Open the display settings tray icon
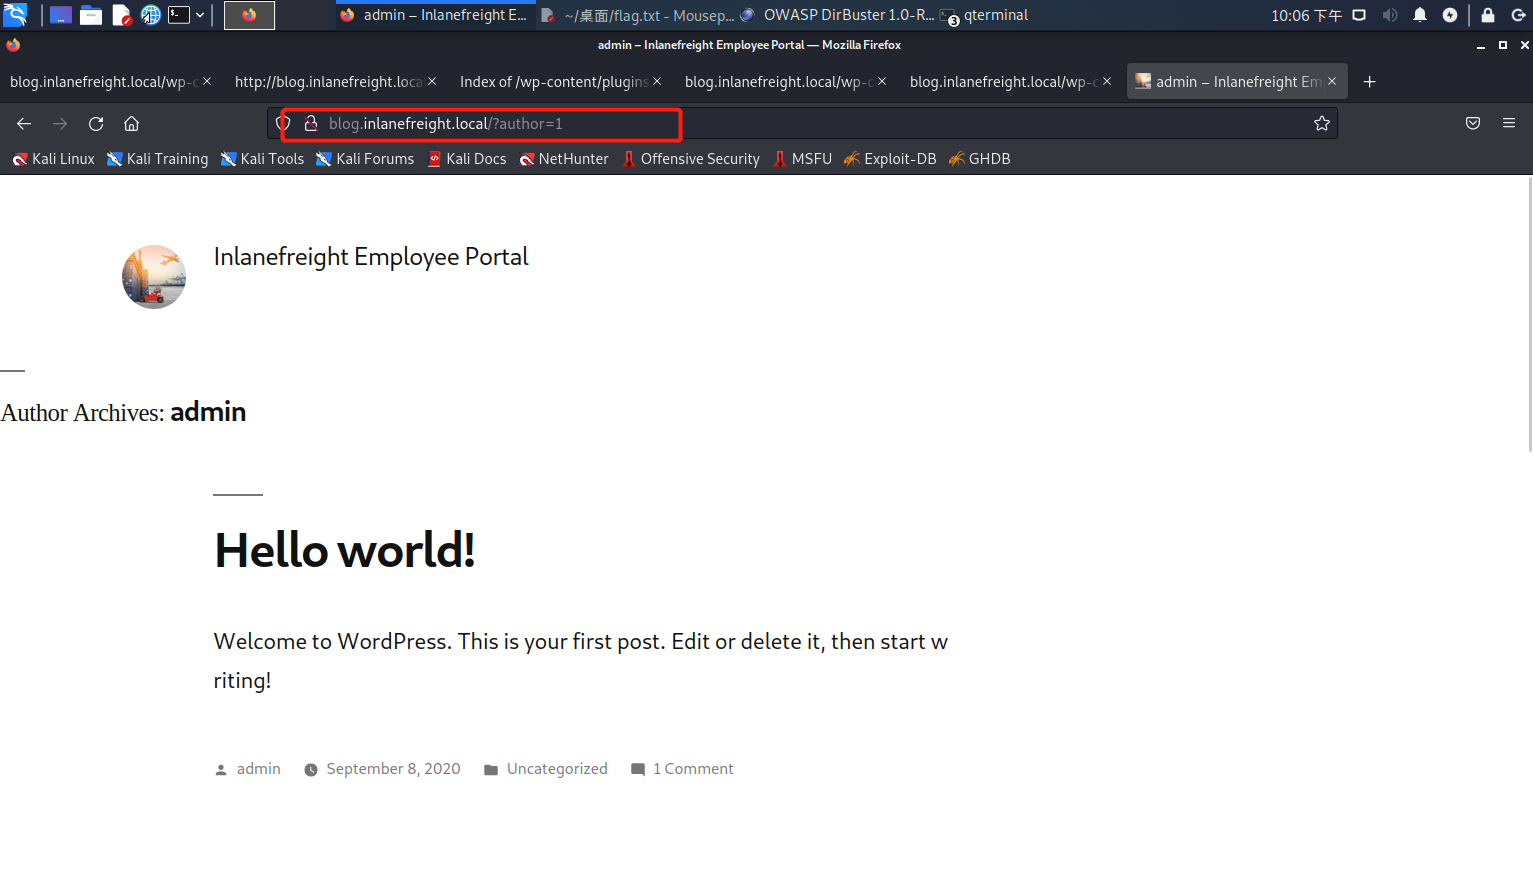Image resolution: width=1533 pixels, height=878 pixels. click(1359, 15)
